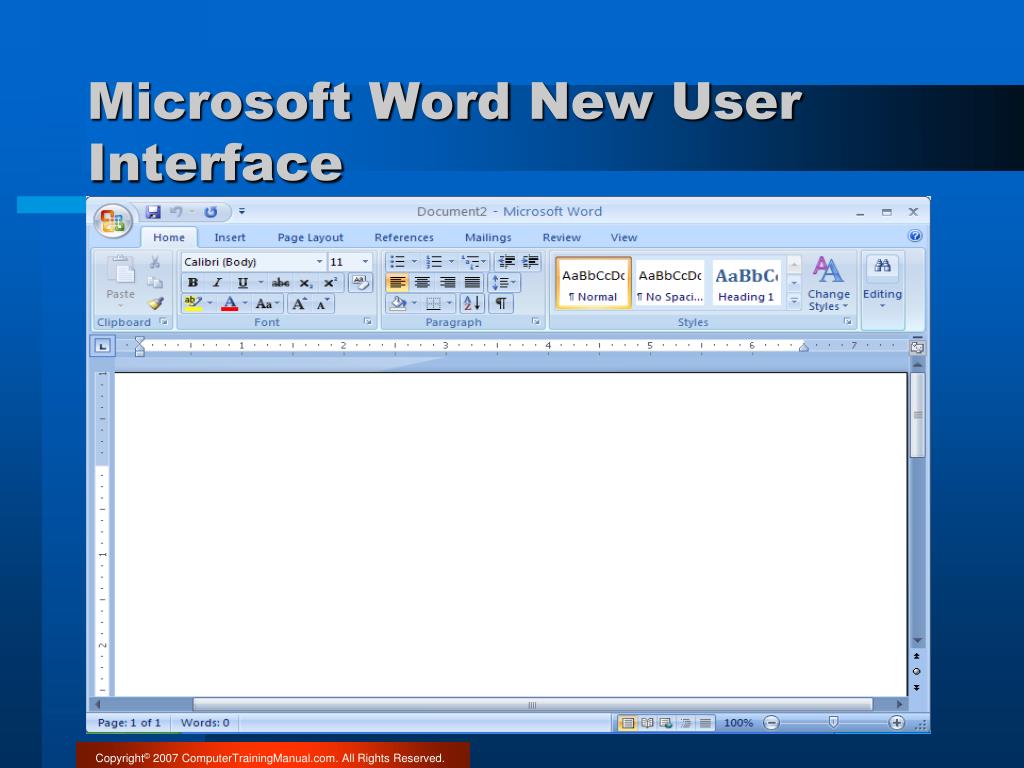Show paragraph marks with pilcrow icon

(x=501, y=303)
